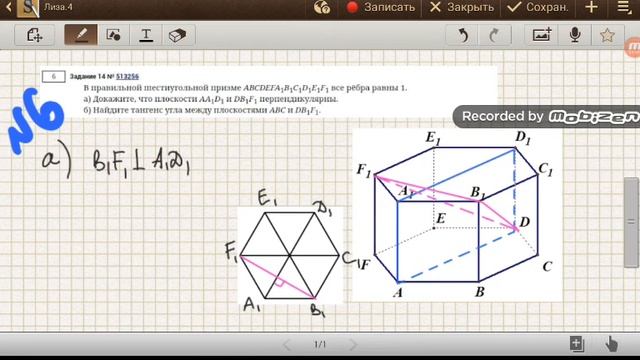Select the Pen tool
Screen dimensions: 640x360
coord(81,35)
